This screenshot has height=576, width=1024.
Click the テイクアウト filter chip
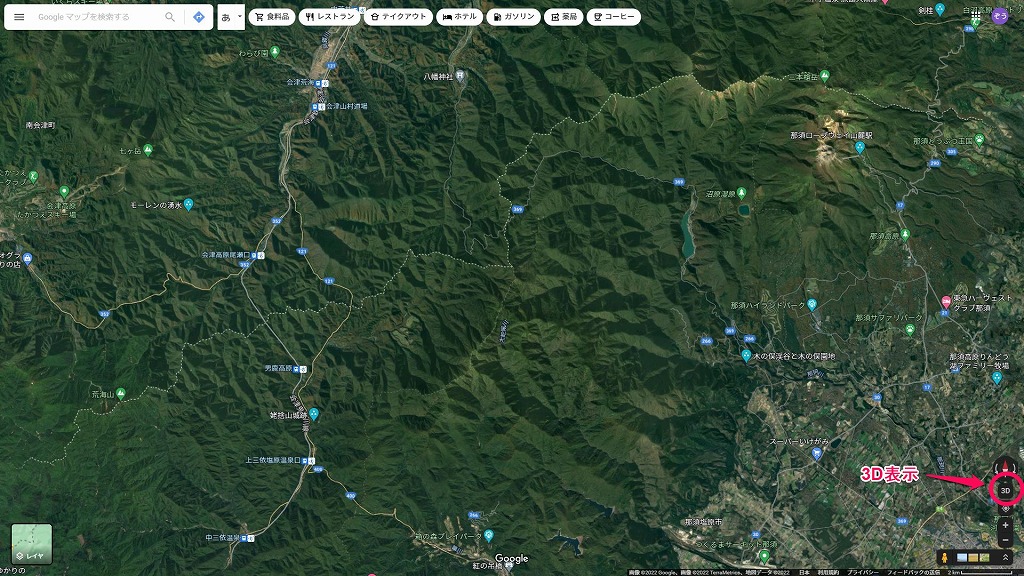(399, 17)
